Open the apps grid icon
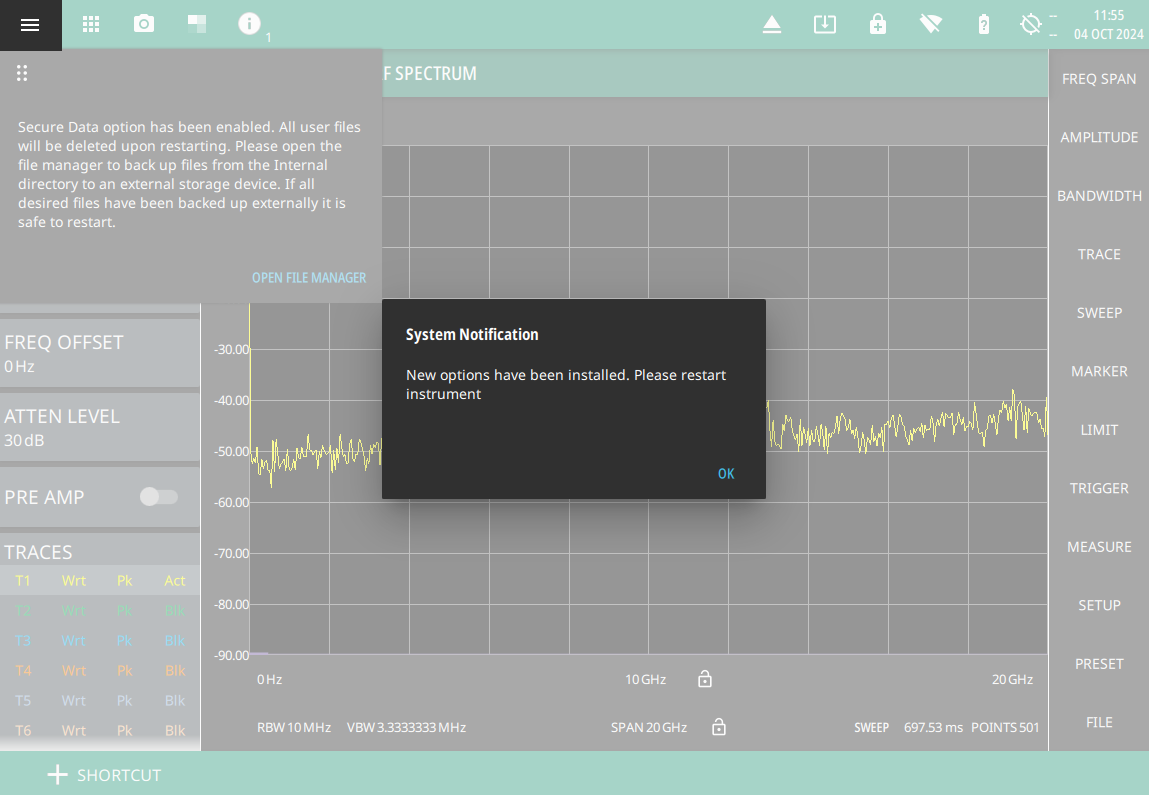 point(91,25)
